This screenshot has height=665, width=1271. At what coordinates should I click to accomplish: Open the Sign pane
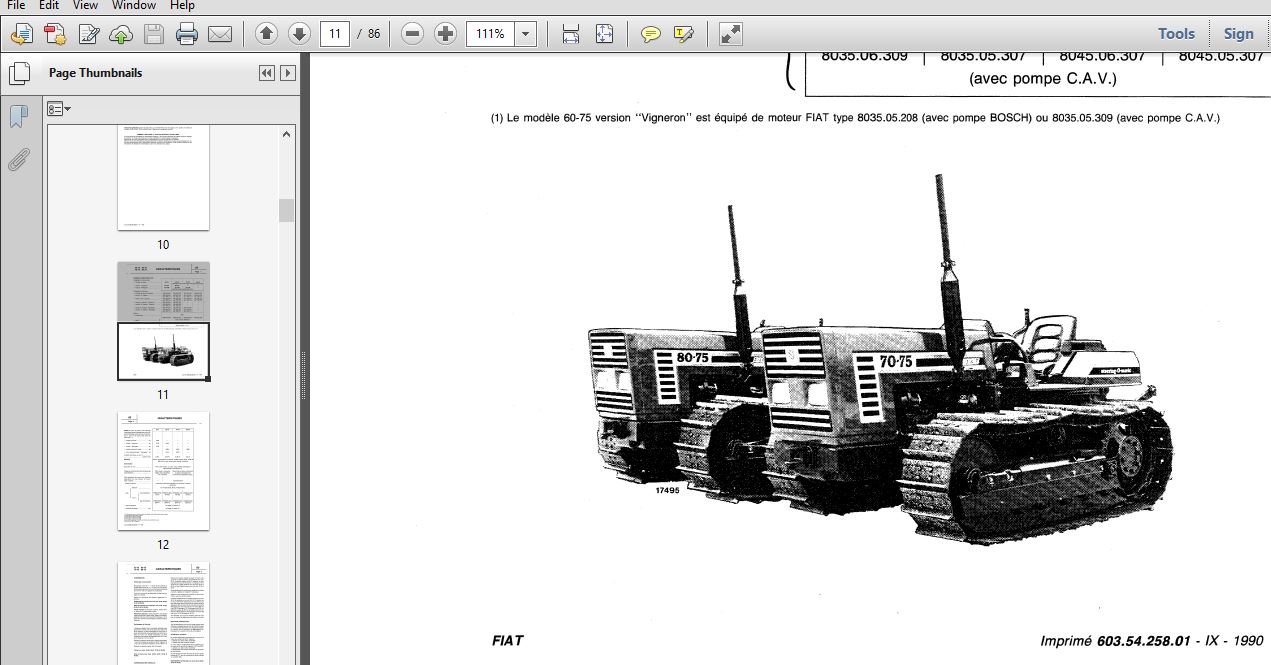point(1238,34)
